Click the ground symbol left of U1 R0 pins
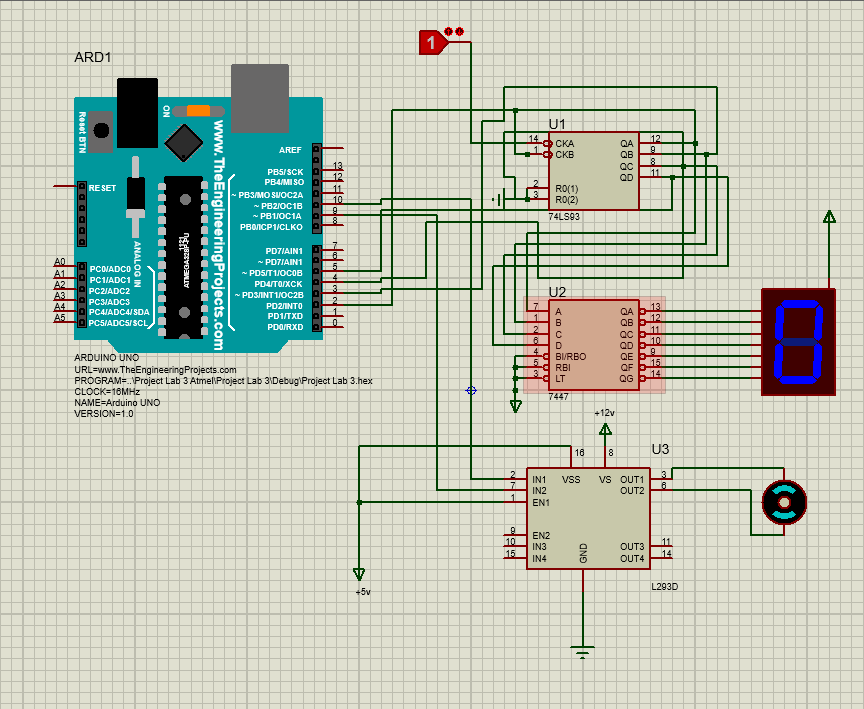864x709 pixels. point(498,199)
